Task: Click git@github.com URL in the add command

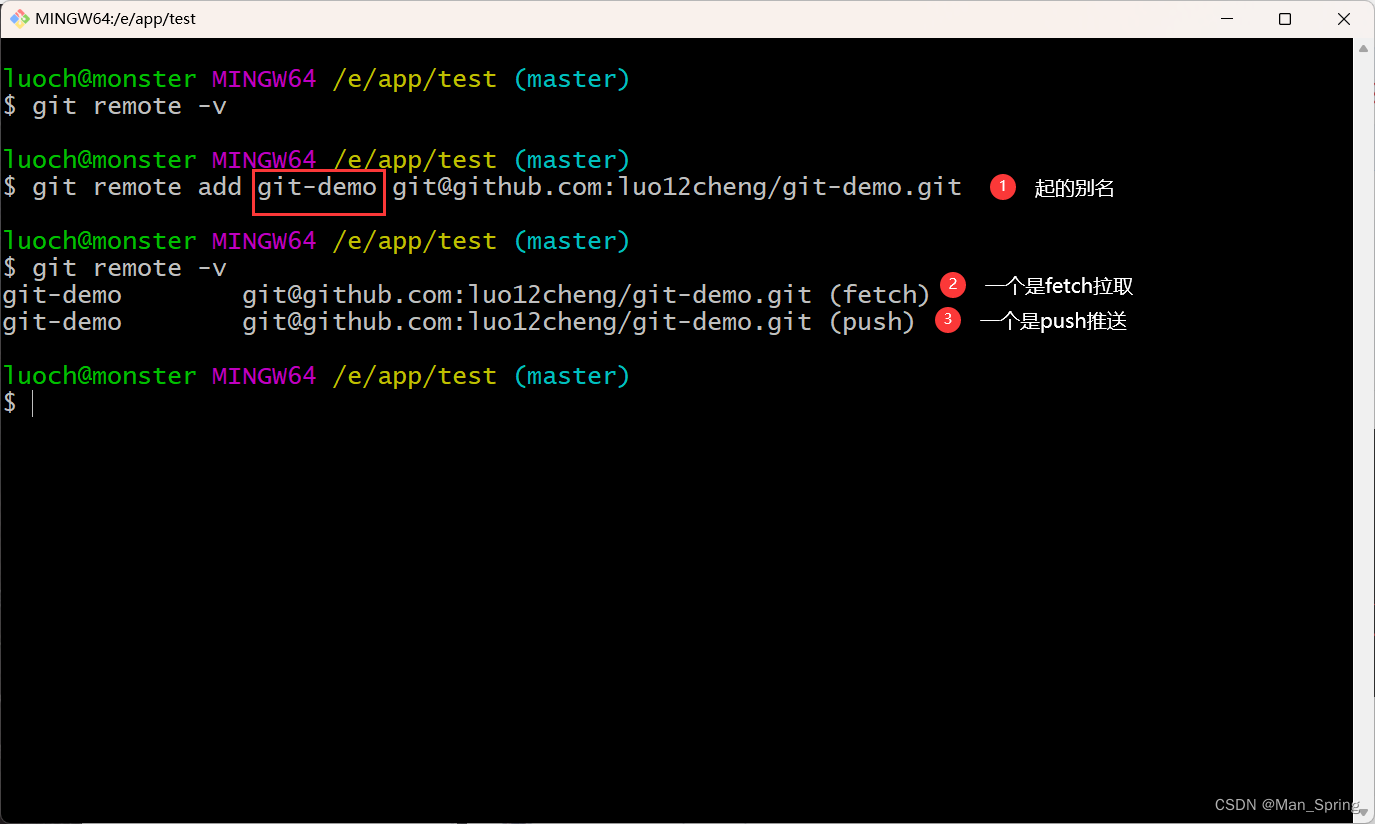Action: [x=677, y=187]
